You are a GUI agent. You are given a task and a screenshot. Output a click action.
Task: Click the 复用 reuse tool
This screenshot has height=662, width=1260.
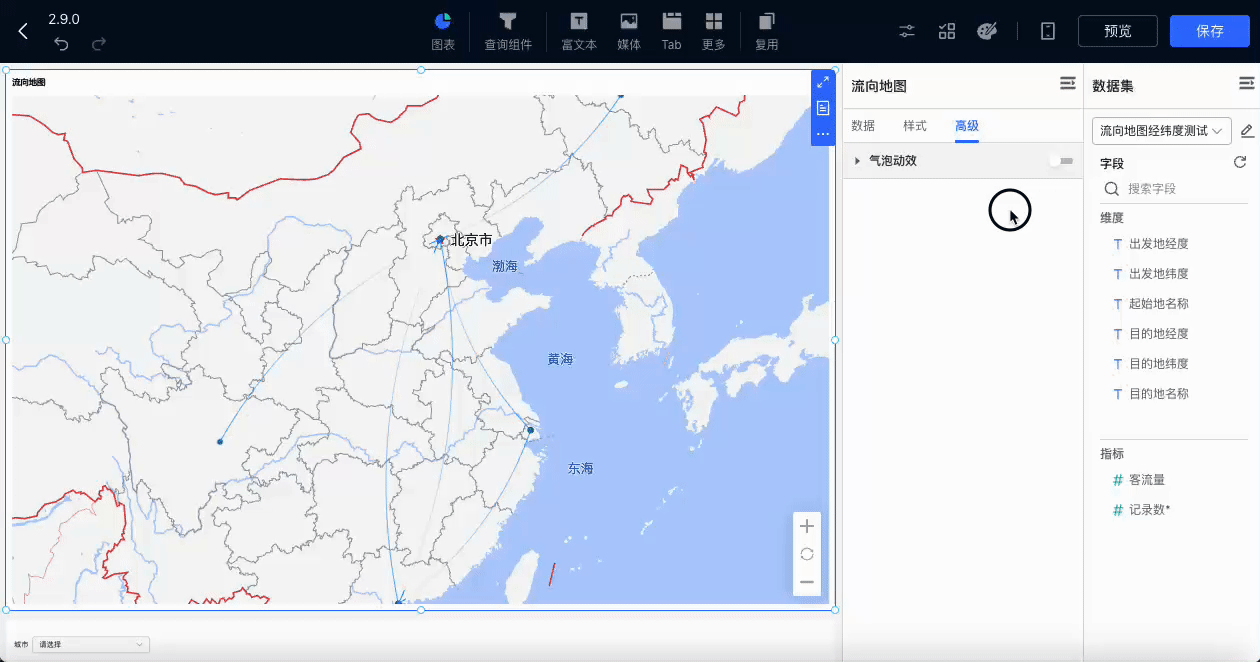pos(767,31)
